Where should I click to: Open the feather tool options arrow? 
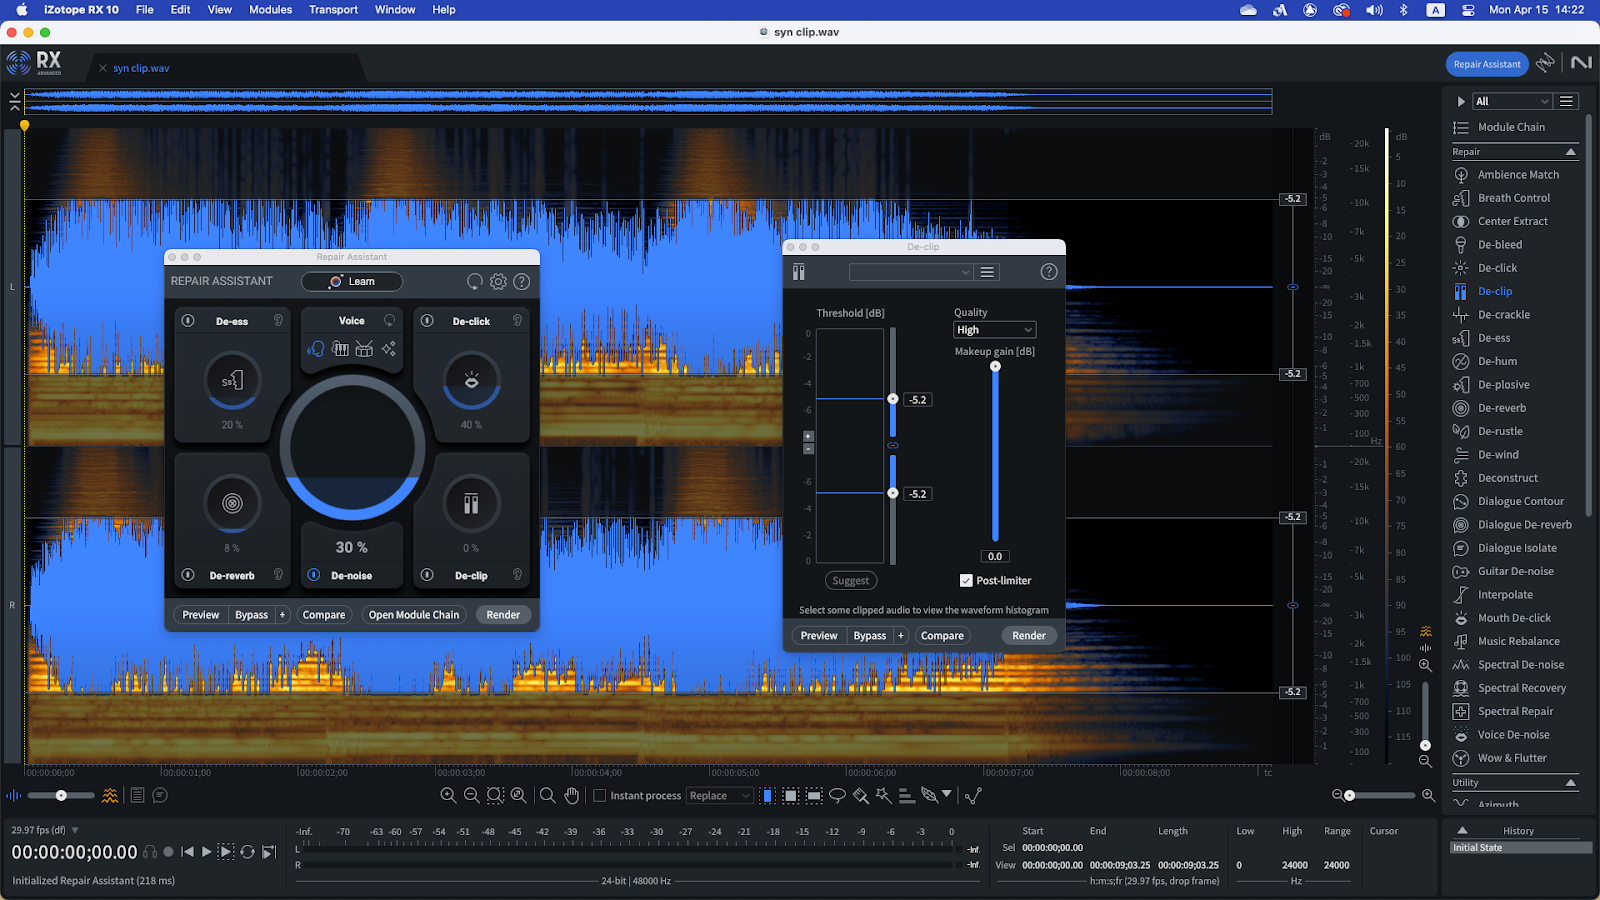point(946,794)
